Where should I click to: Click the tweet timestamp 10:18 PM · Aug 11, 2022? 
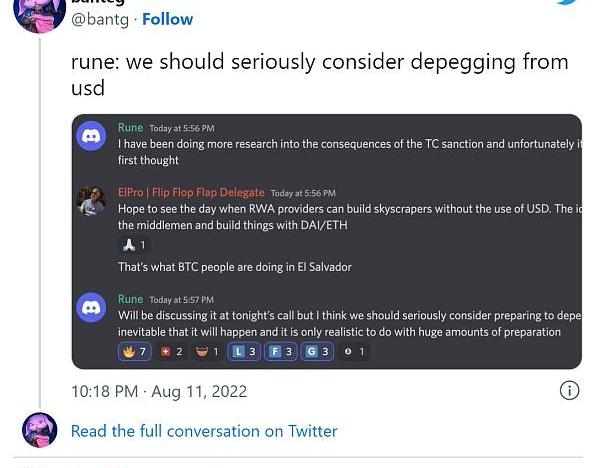pos(158,391)
